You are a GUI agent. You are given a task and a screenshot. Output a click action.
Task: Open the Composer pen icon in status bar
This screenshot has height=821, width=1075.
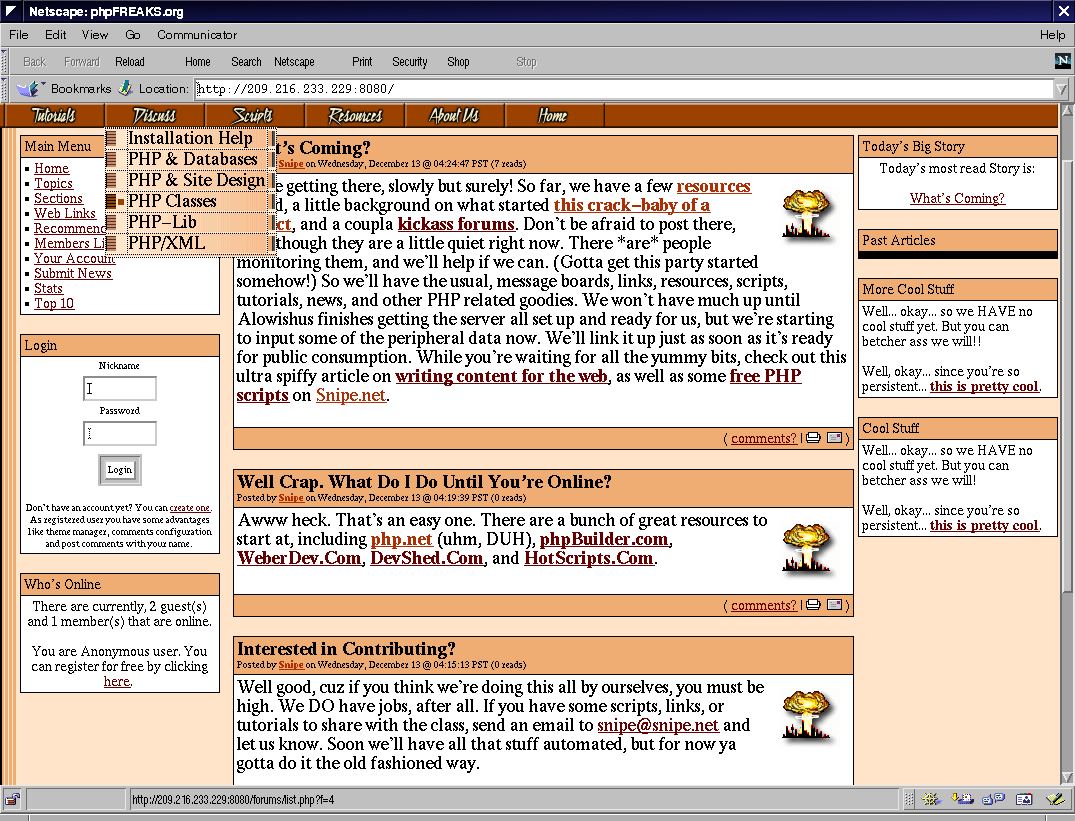[x=1054, y=799]
